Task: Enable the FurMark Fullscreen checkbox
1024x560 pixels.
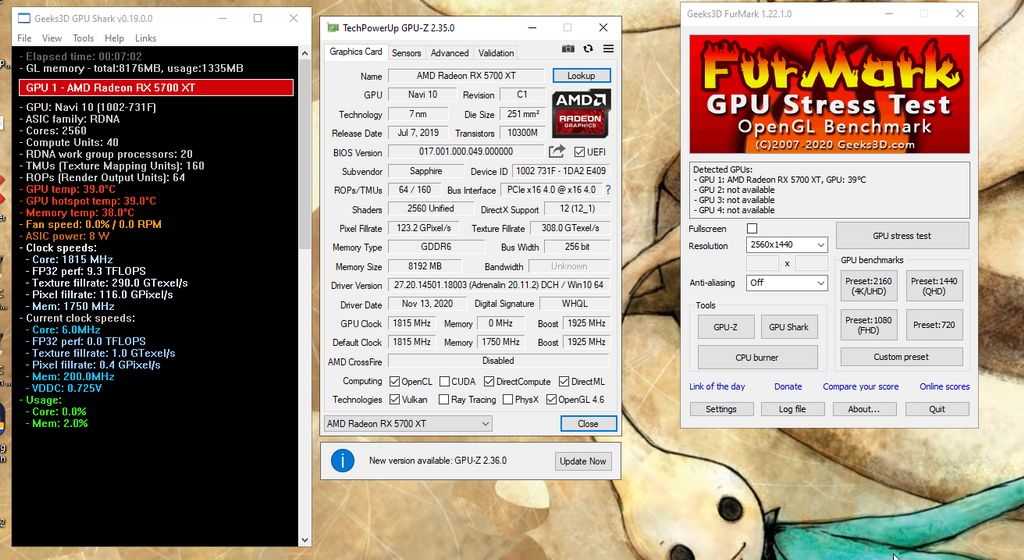Action: 752,228
